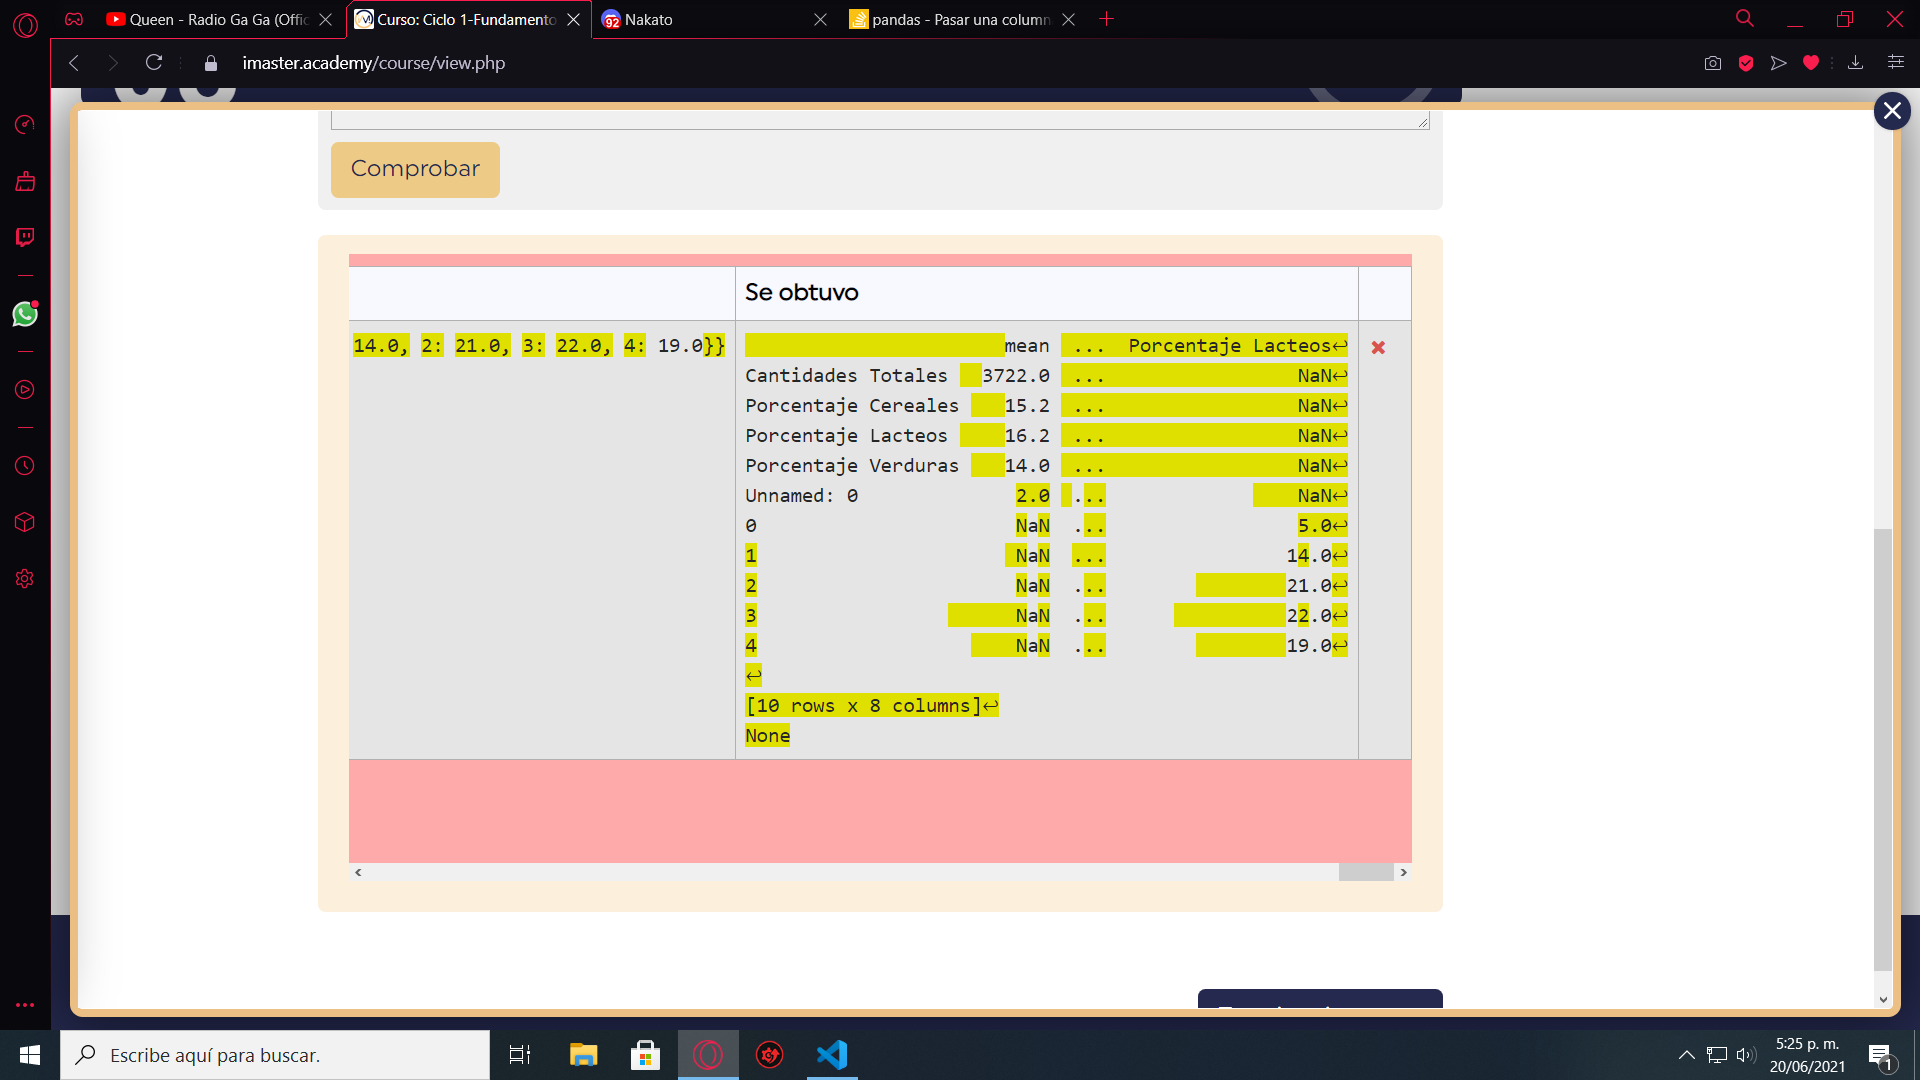Open Visual Studio Code from taskbar
This screenshot has height=1080, width=1920.
tap(832, 1055)
